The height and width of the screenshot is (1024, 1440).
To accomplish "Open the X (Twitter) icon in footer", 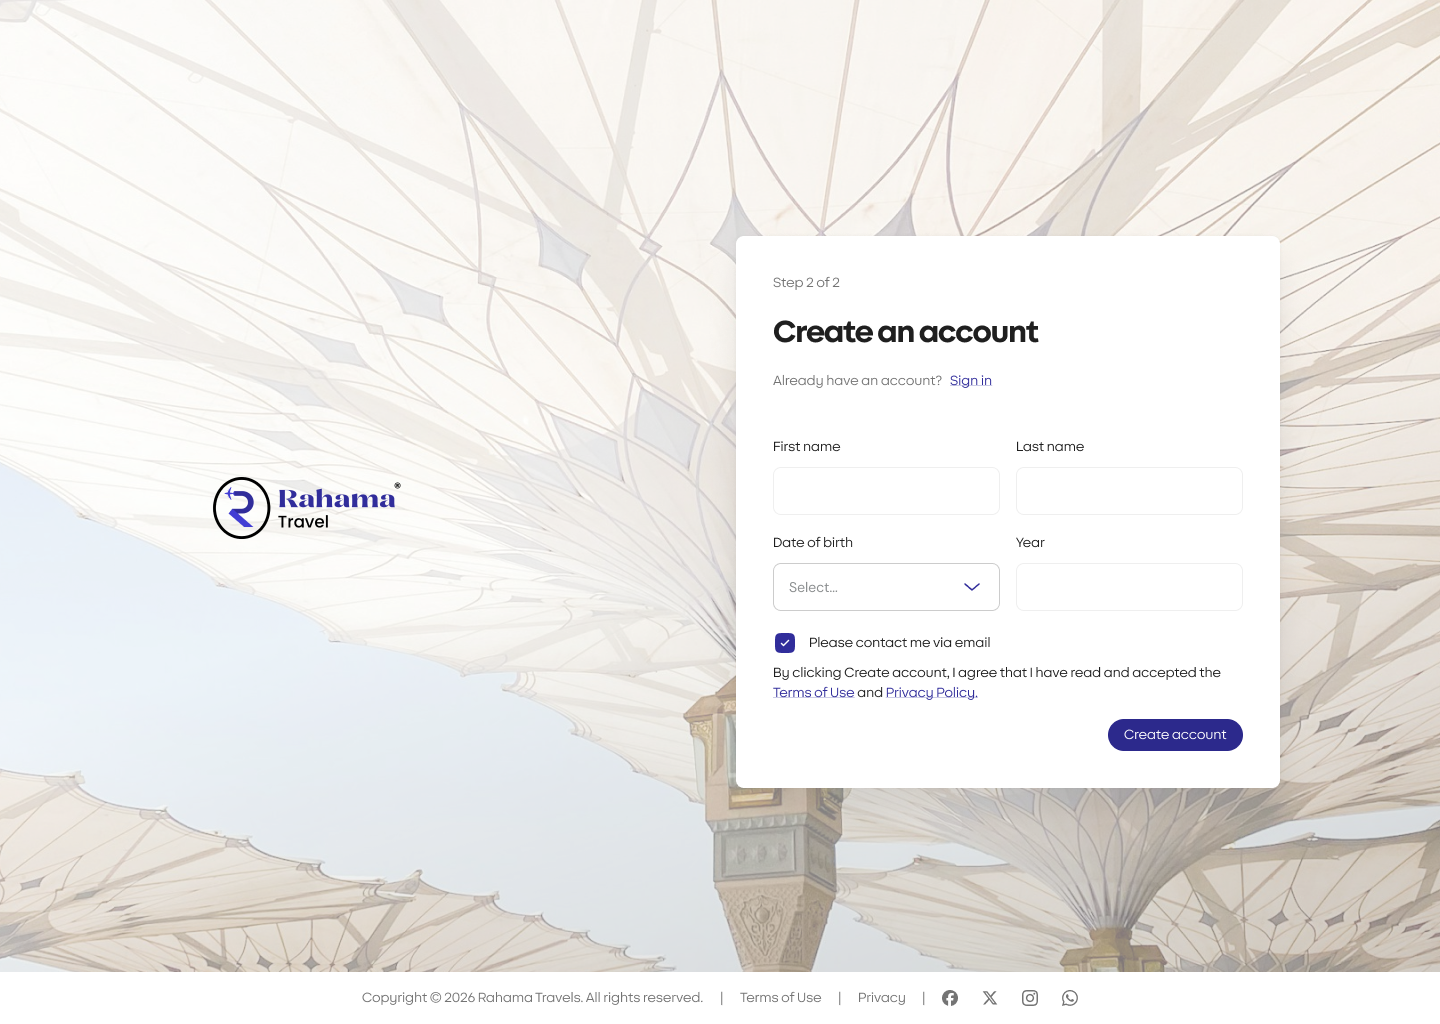I will coord(990,998).
